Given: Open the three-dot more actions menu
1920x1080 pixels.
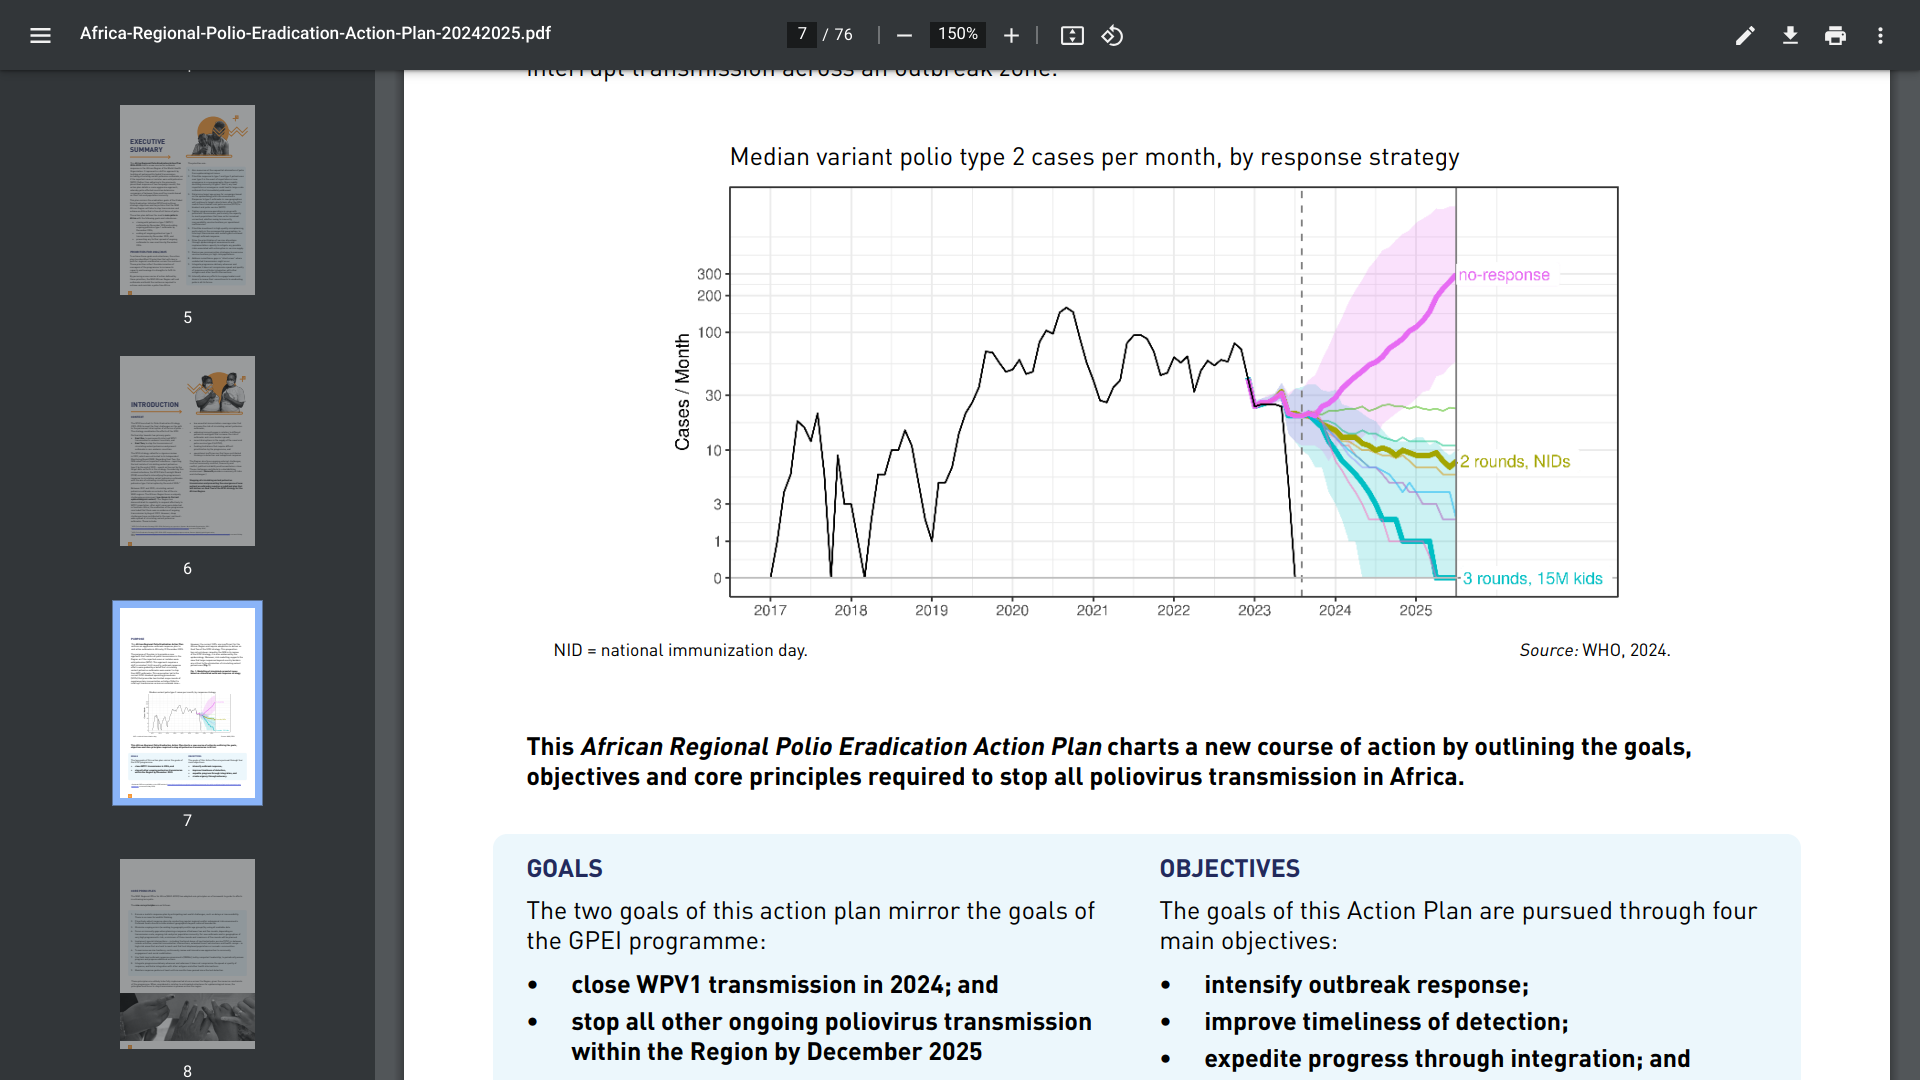Looking at the screenshot, I should pyautogui.click(x=1880, y=36).
